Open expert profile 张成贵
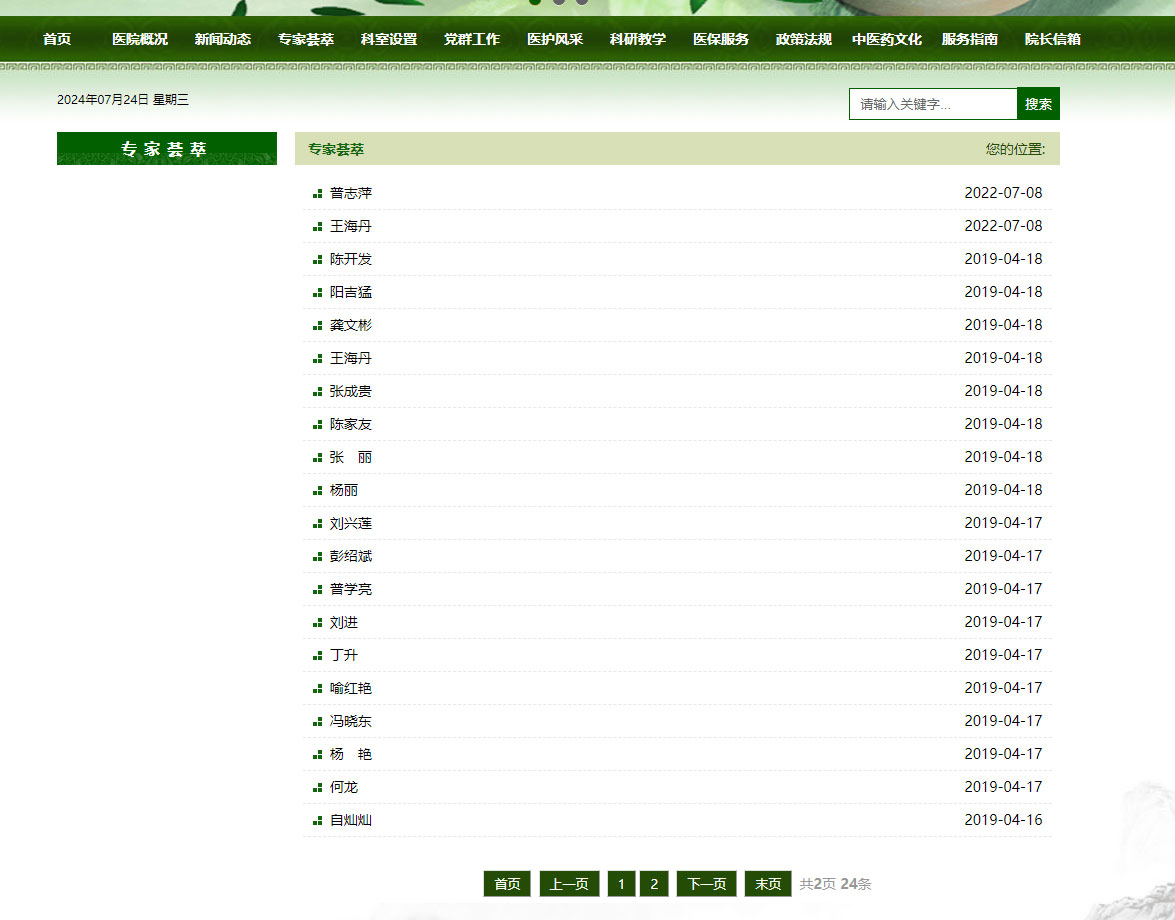1175x920 pixels. [x=351, y=391]
